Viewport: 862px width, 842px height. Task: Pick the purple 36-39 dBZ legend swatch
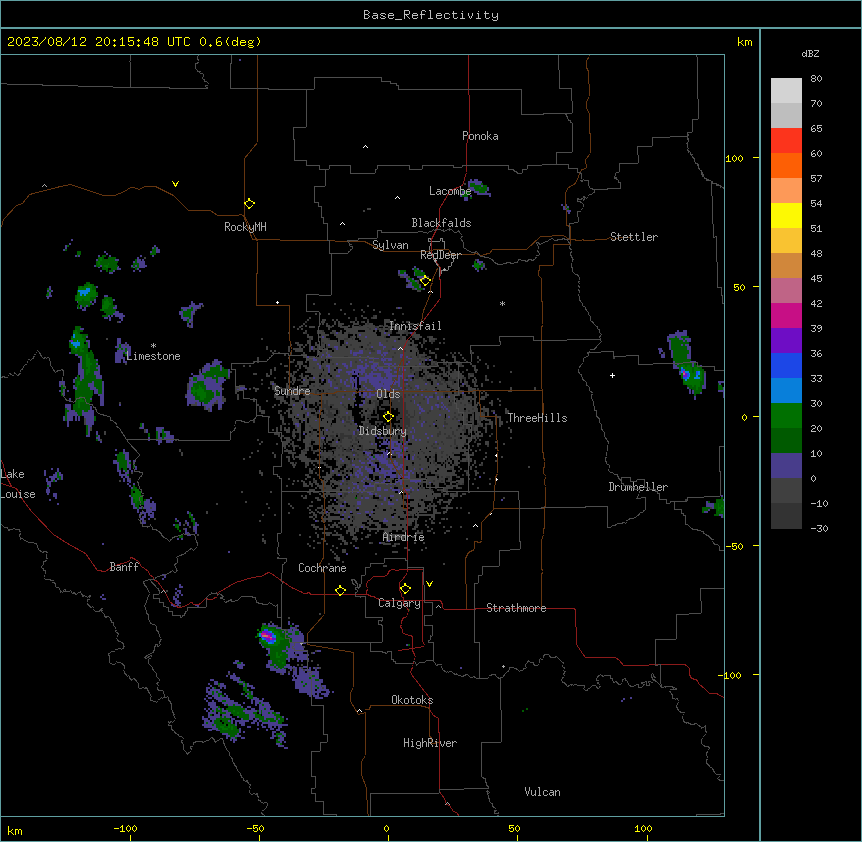click(786, 341)
